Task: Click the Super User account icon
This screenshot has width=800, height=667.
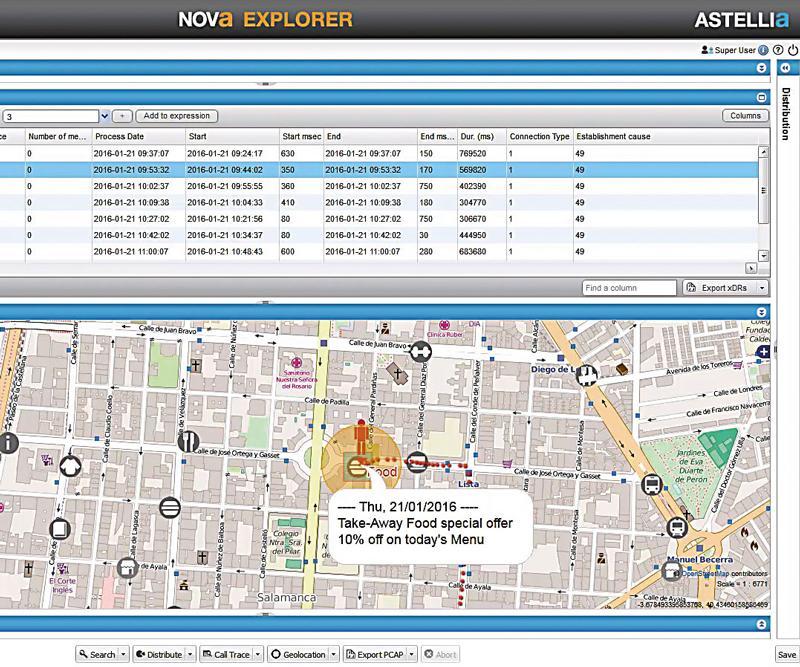Action: click(707, 50)
